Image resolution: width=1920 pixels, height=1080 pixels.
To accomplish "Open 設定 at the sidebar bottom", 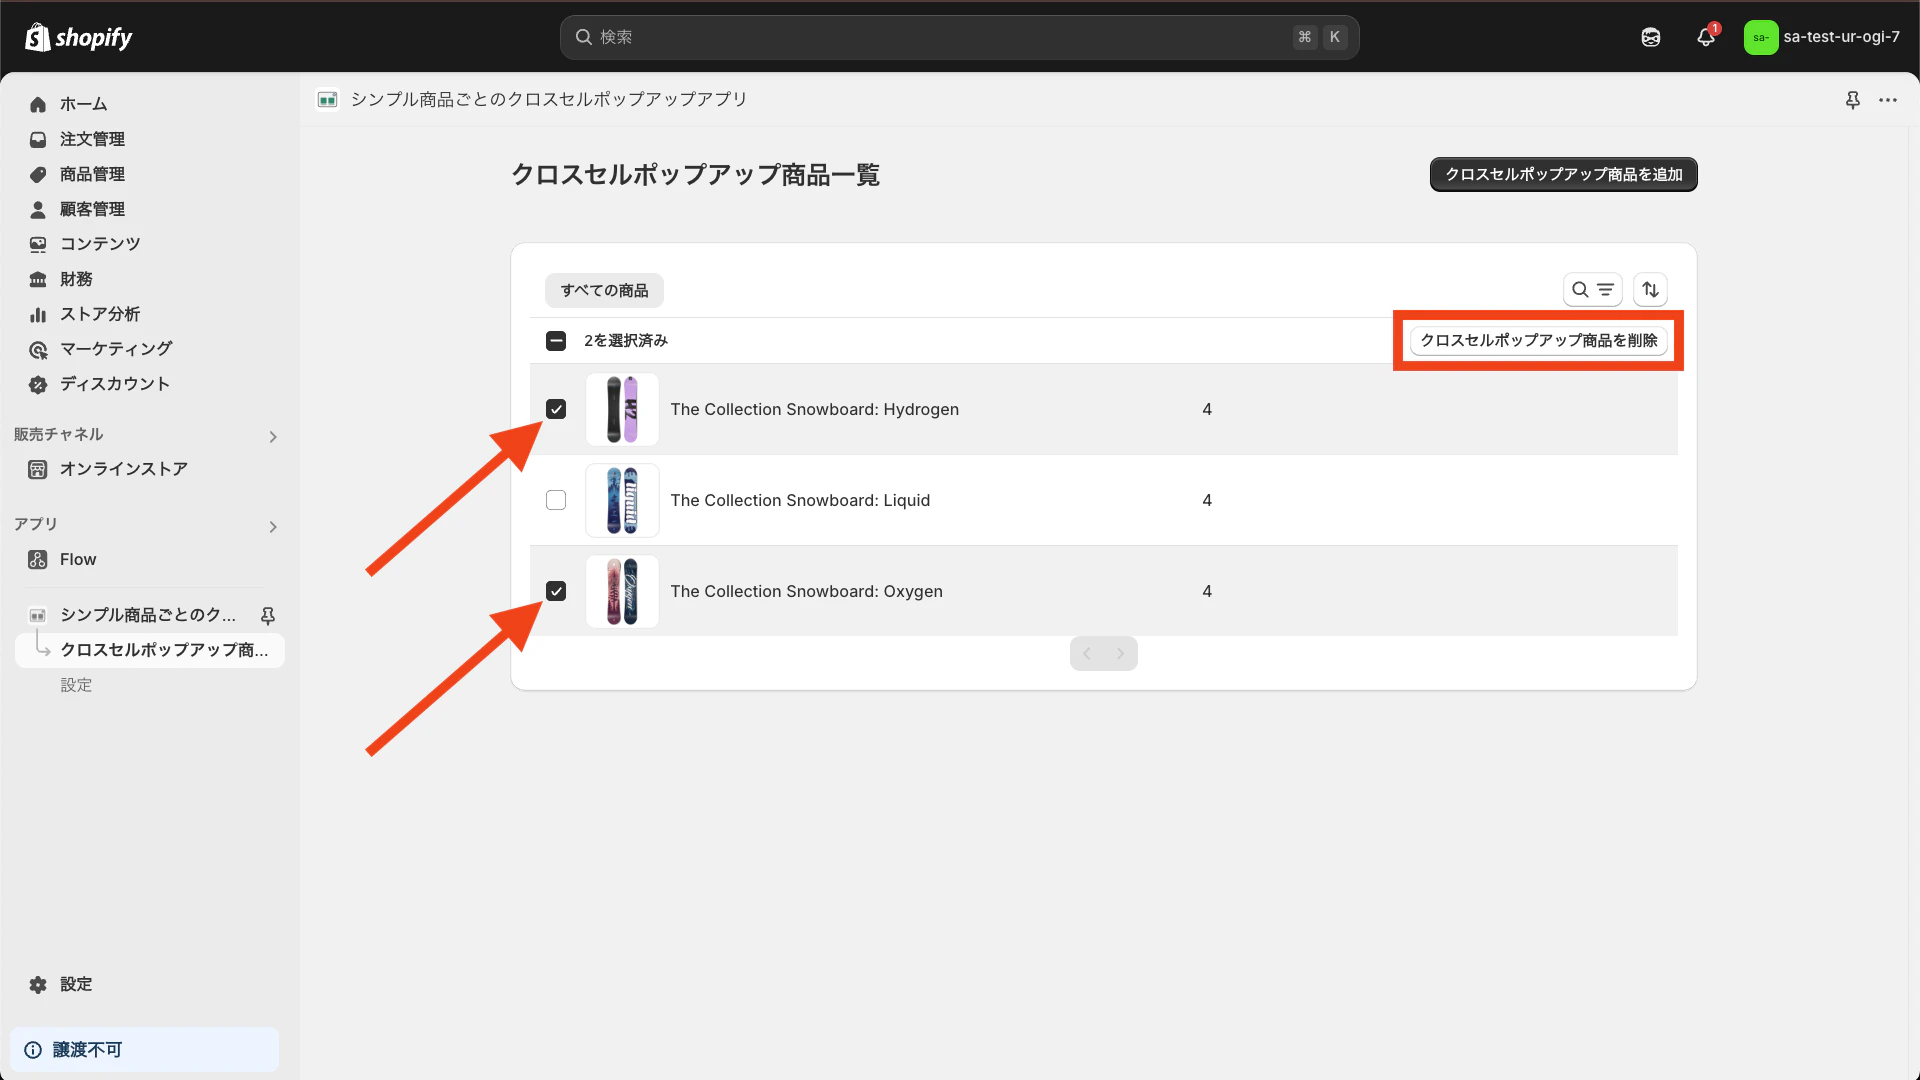I will pyautogui.click(x=76, y=985).
